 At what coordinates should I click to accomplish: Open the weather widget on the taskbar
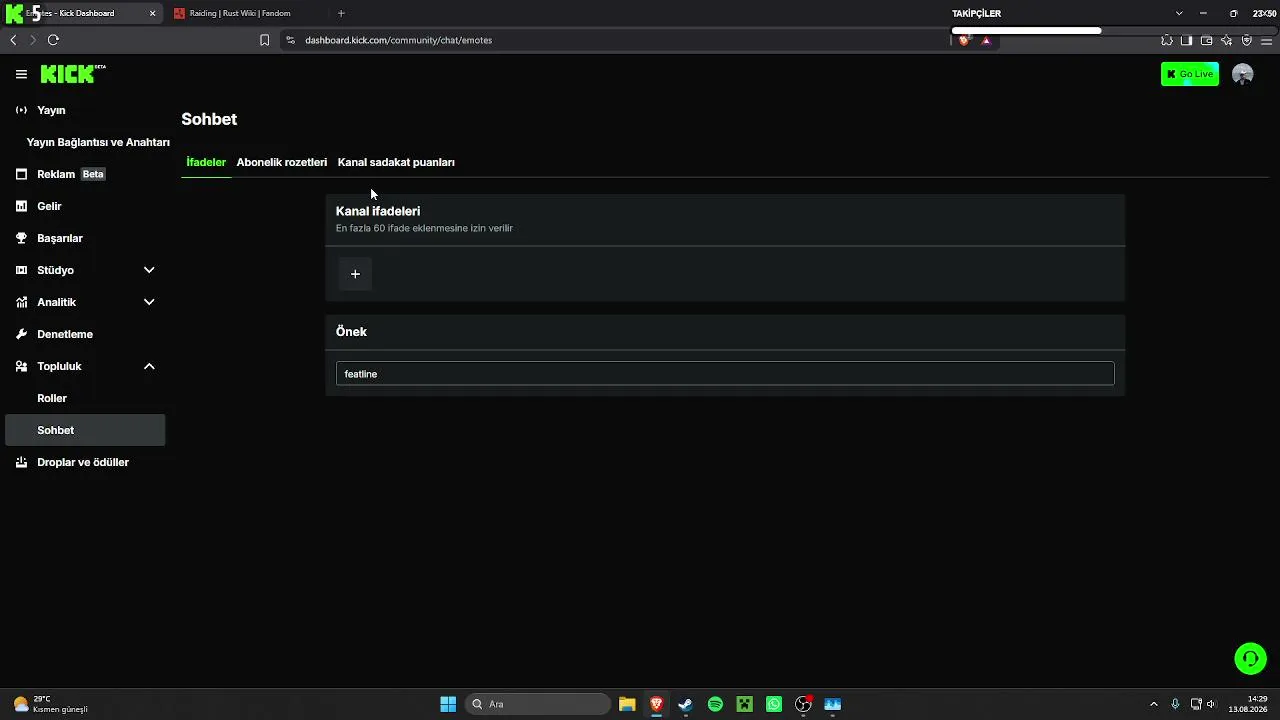(x=50, y=704)
